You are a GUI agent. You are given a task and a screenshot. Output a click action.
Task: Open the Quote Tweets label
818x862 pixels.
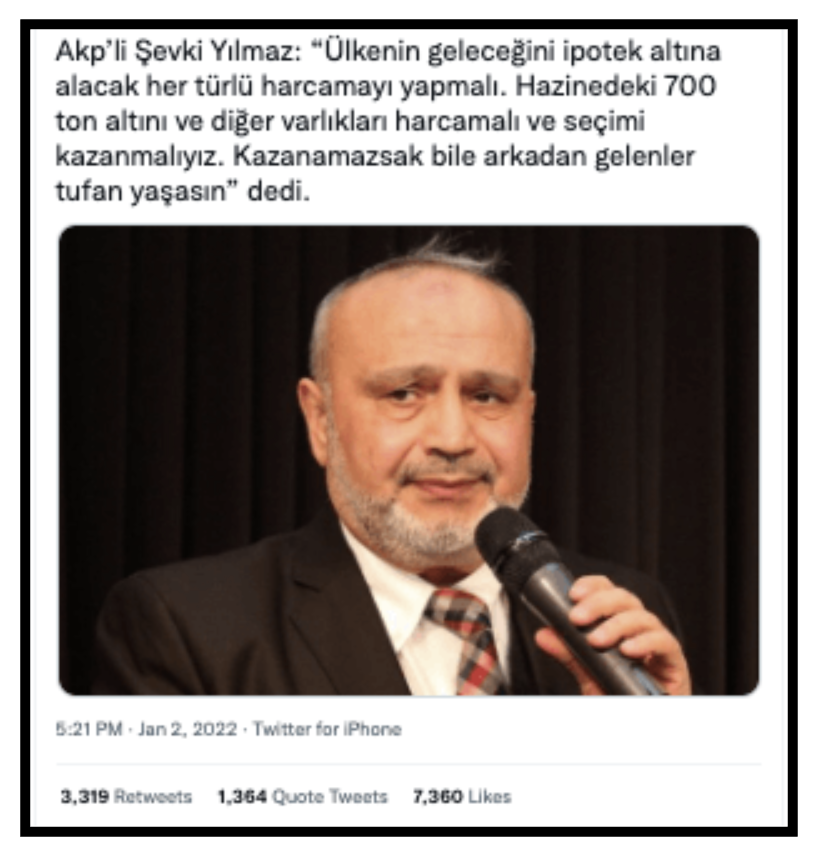[x=330, y=797]
